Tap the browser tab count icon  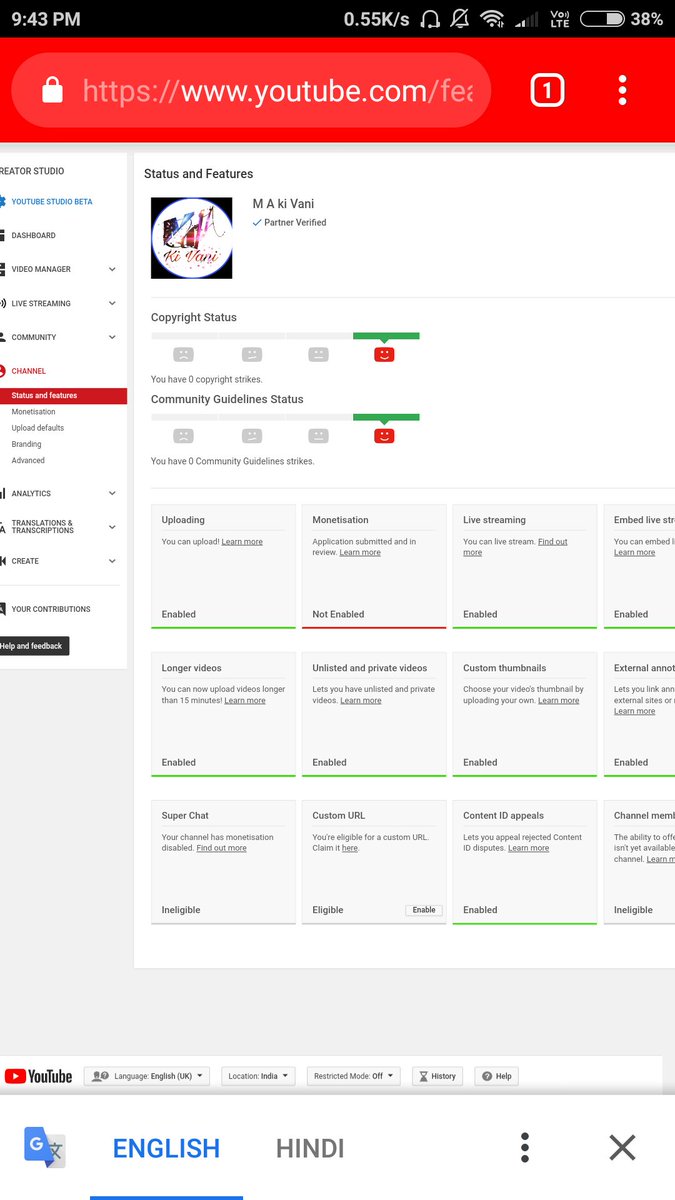tap(546, 91)
